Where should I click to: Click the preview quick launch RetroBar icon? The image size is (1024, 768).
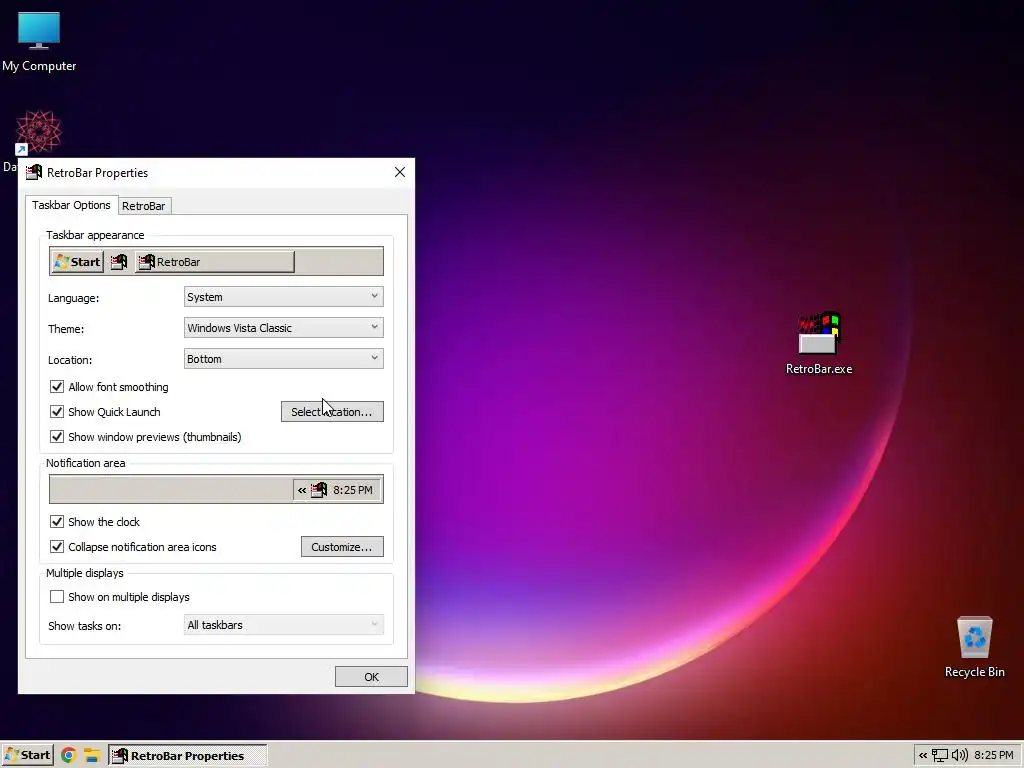tap(119, 262)
